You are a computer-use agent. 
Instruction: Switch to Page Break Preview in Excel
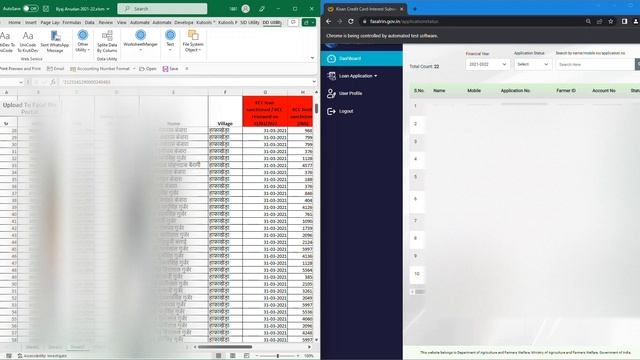point(247,356)
